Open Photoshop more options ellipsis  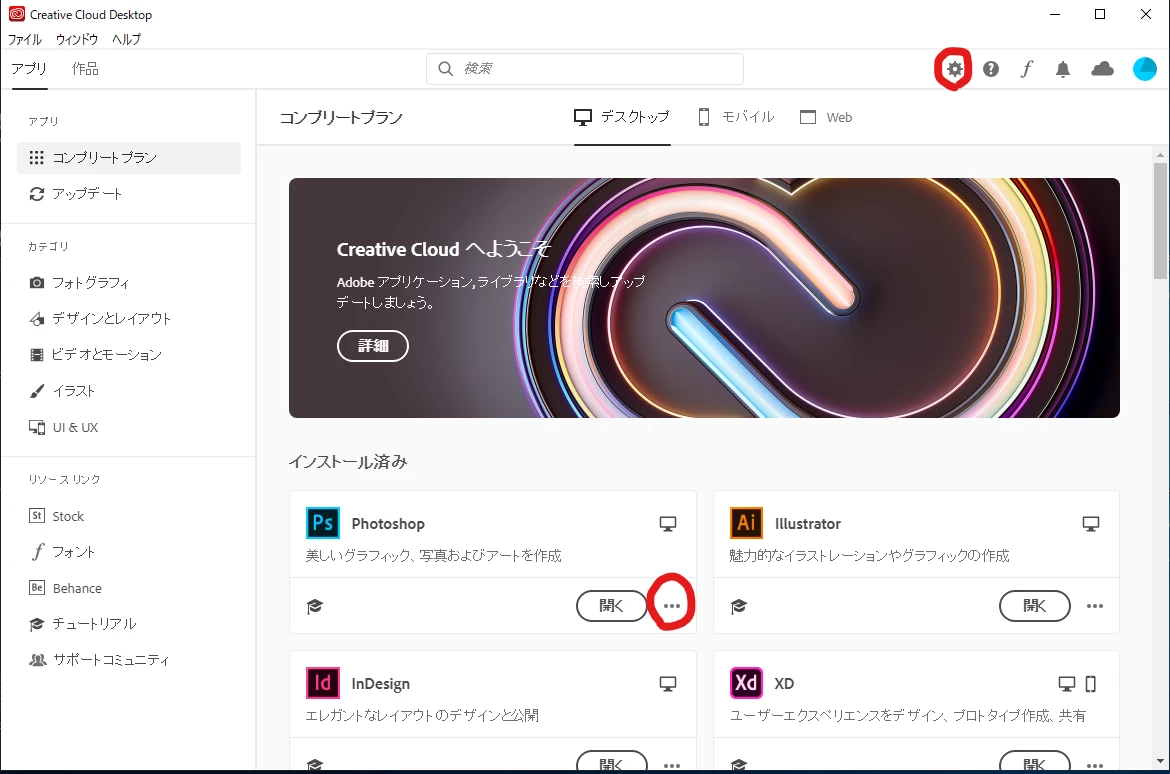672,606
